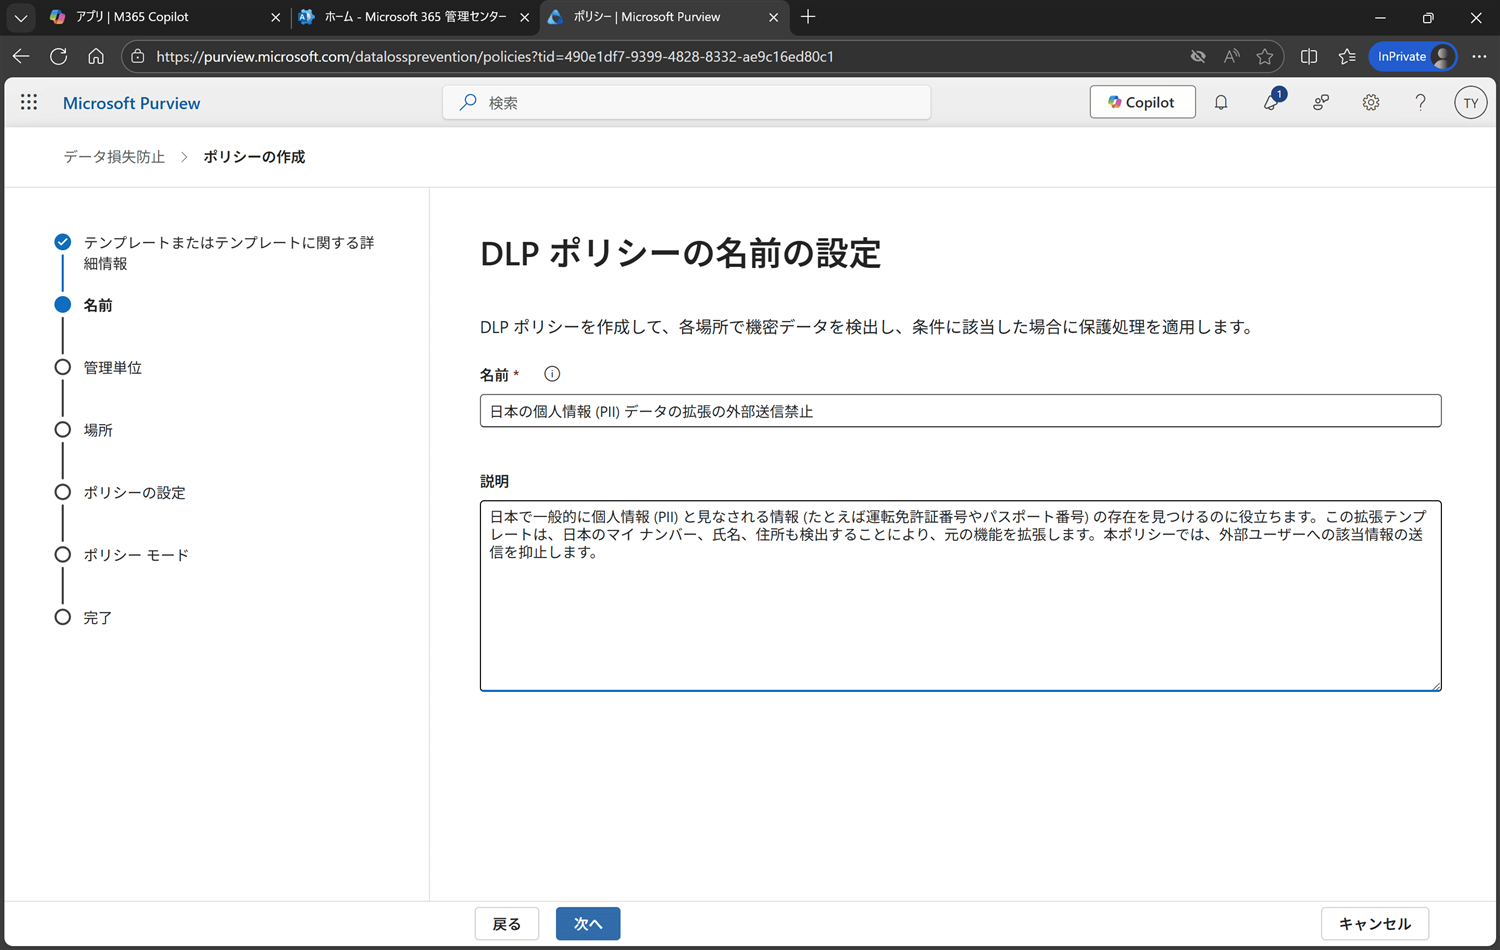Click the ポリシーの作成 breadcrumb text

pyautogui.click(x=254, y=157)
